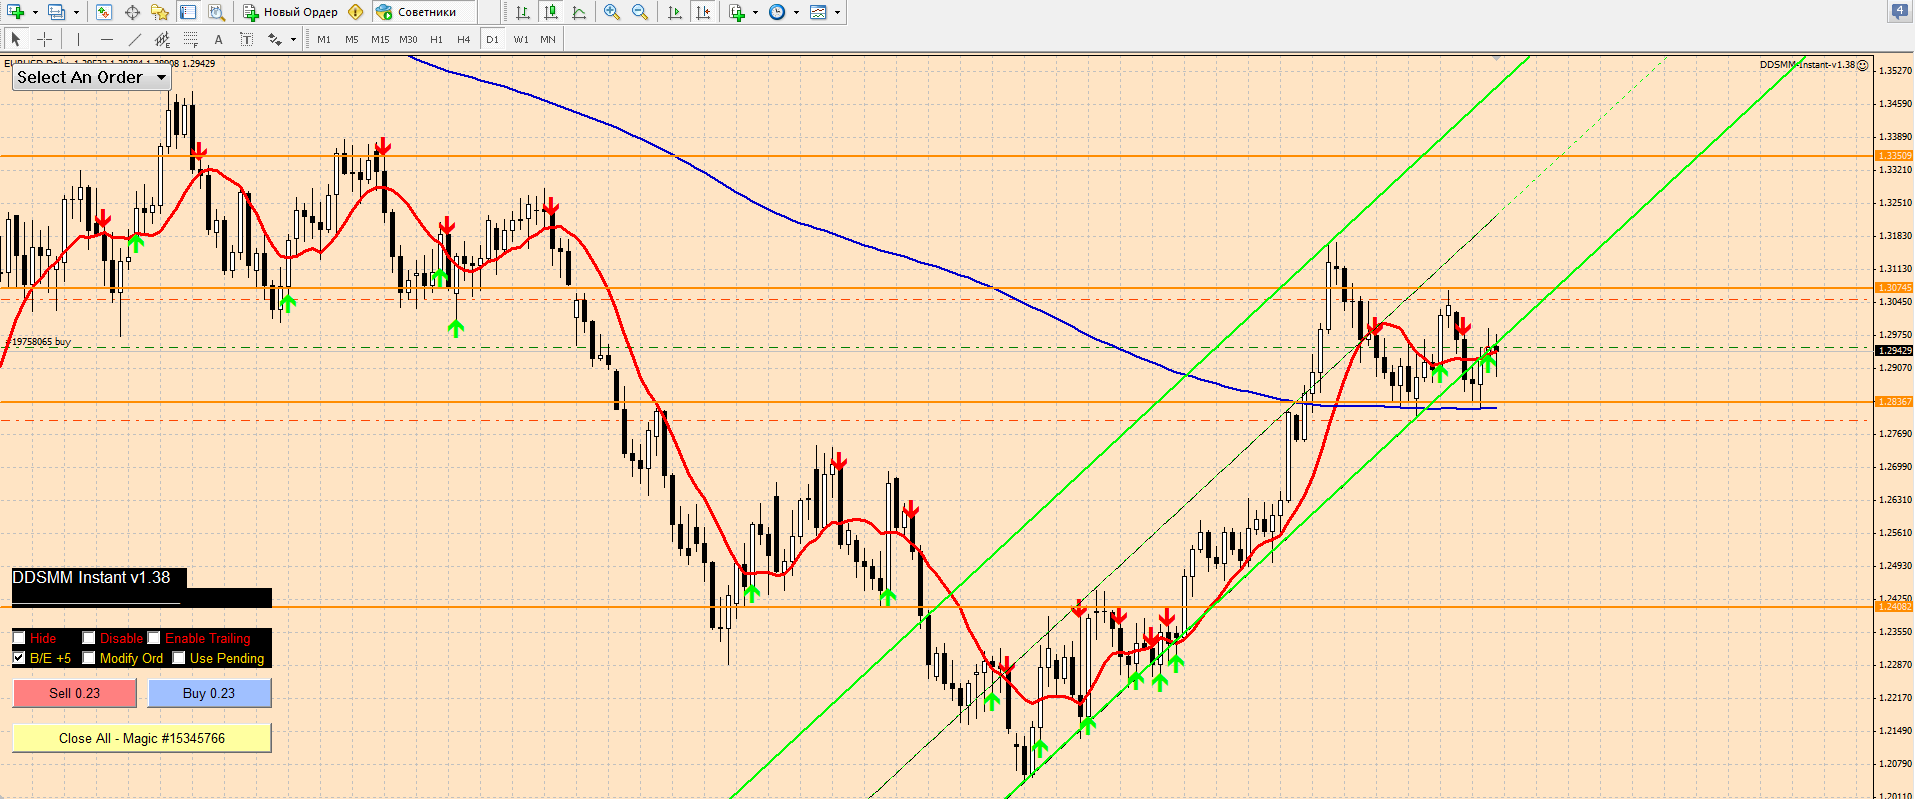Select the Fibonacci retracement tool

[x=191, y=39]
